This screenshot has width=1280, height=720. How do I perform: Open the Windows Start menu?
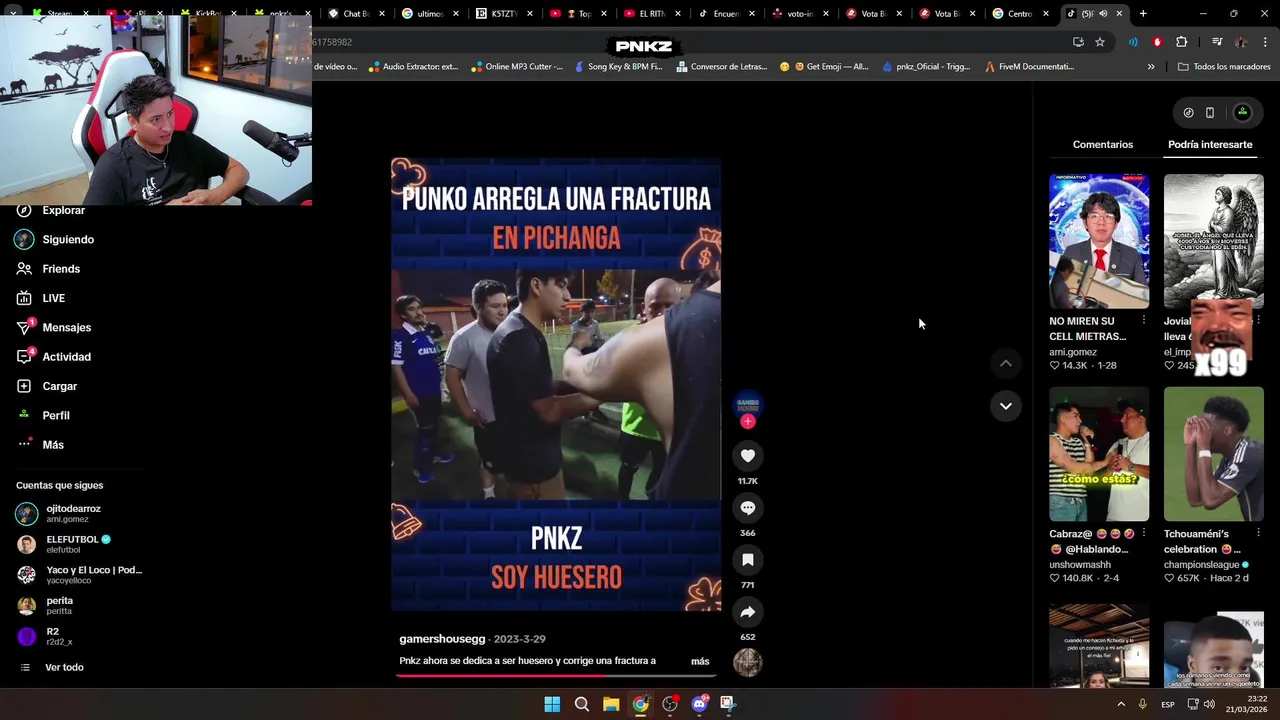(x=552, y=704)
